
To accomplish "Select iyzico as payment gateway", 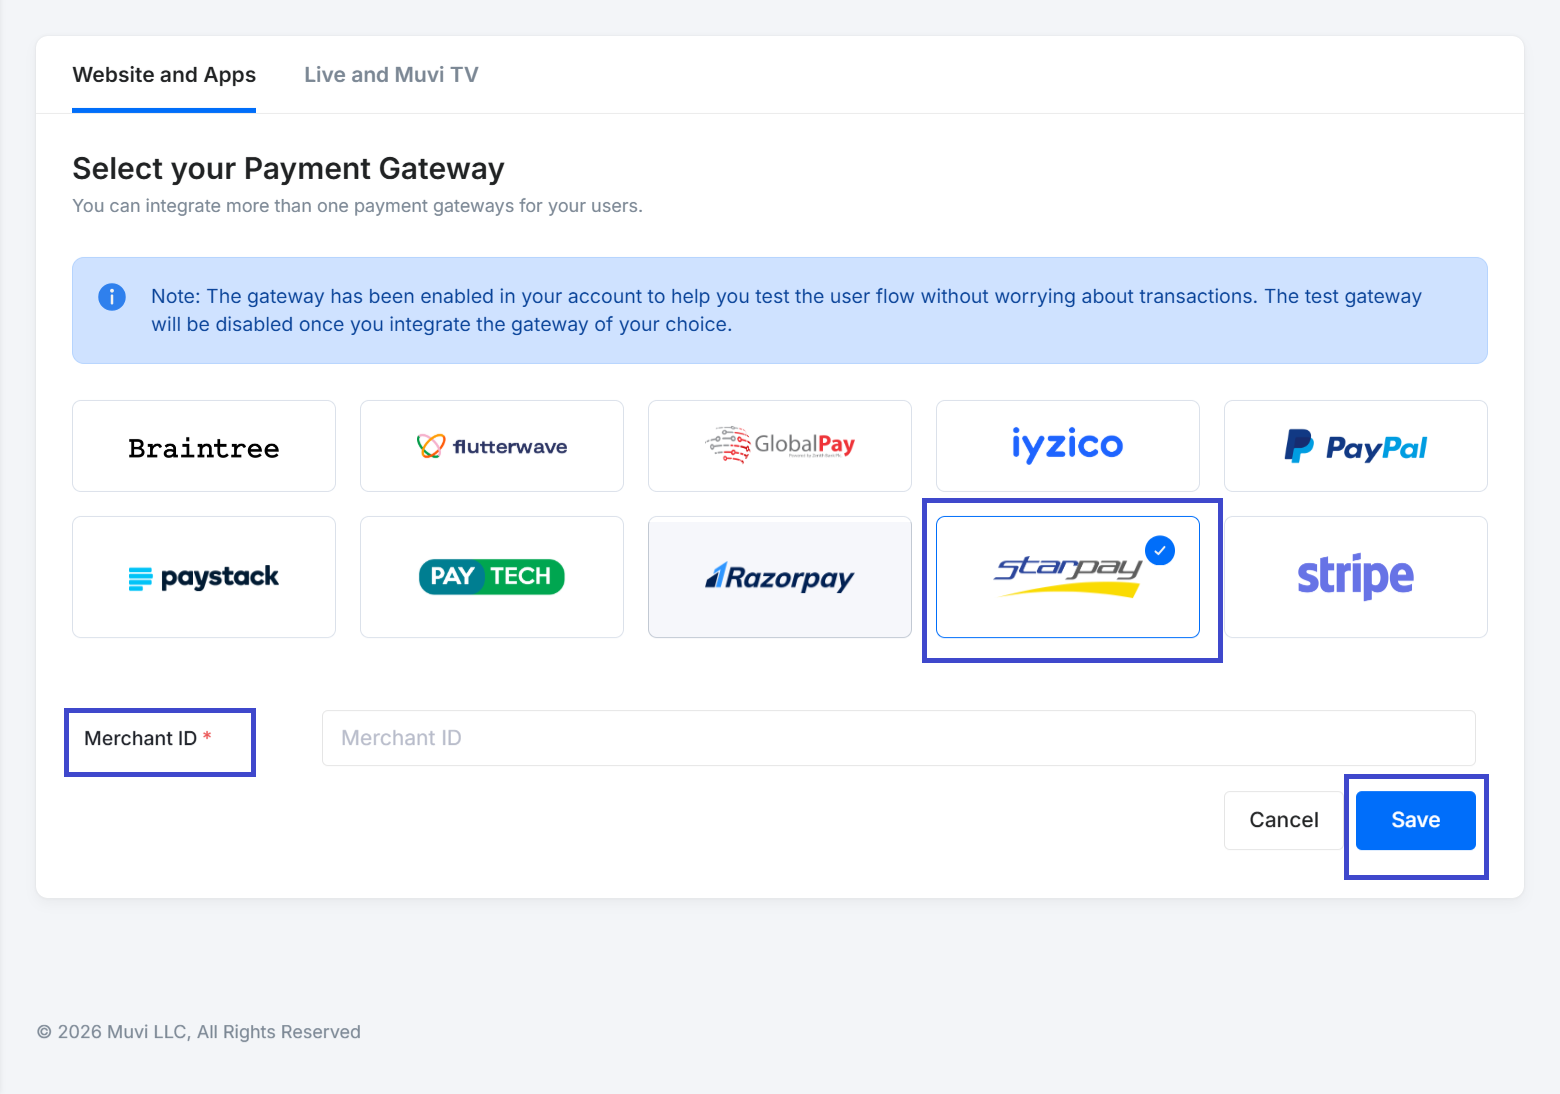I will pos(1067,446).
